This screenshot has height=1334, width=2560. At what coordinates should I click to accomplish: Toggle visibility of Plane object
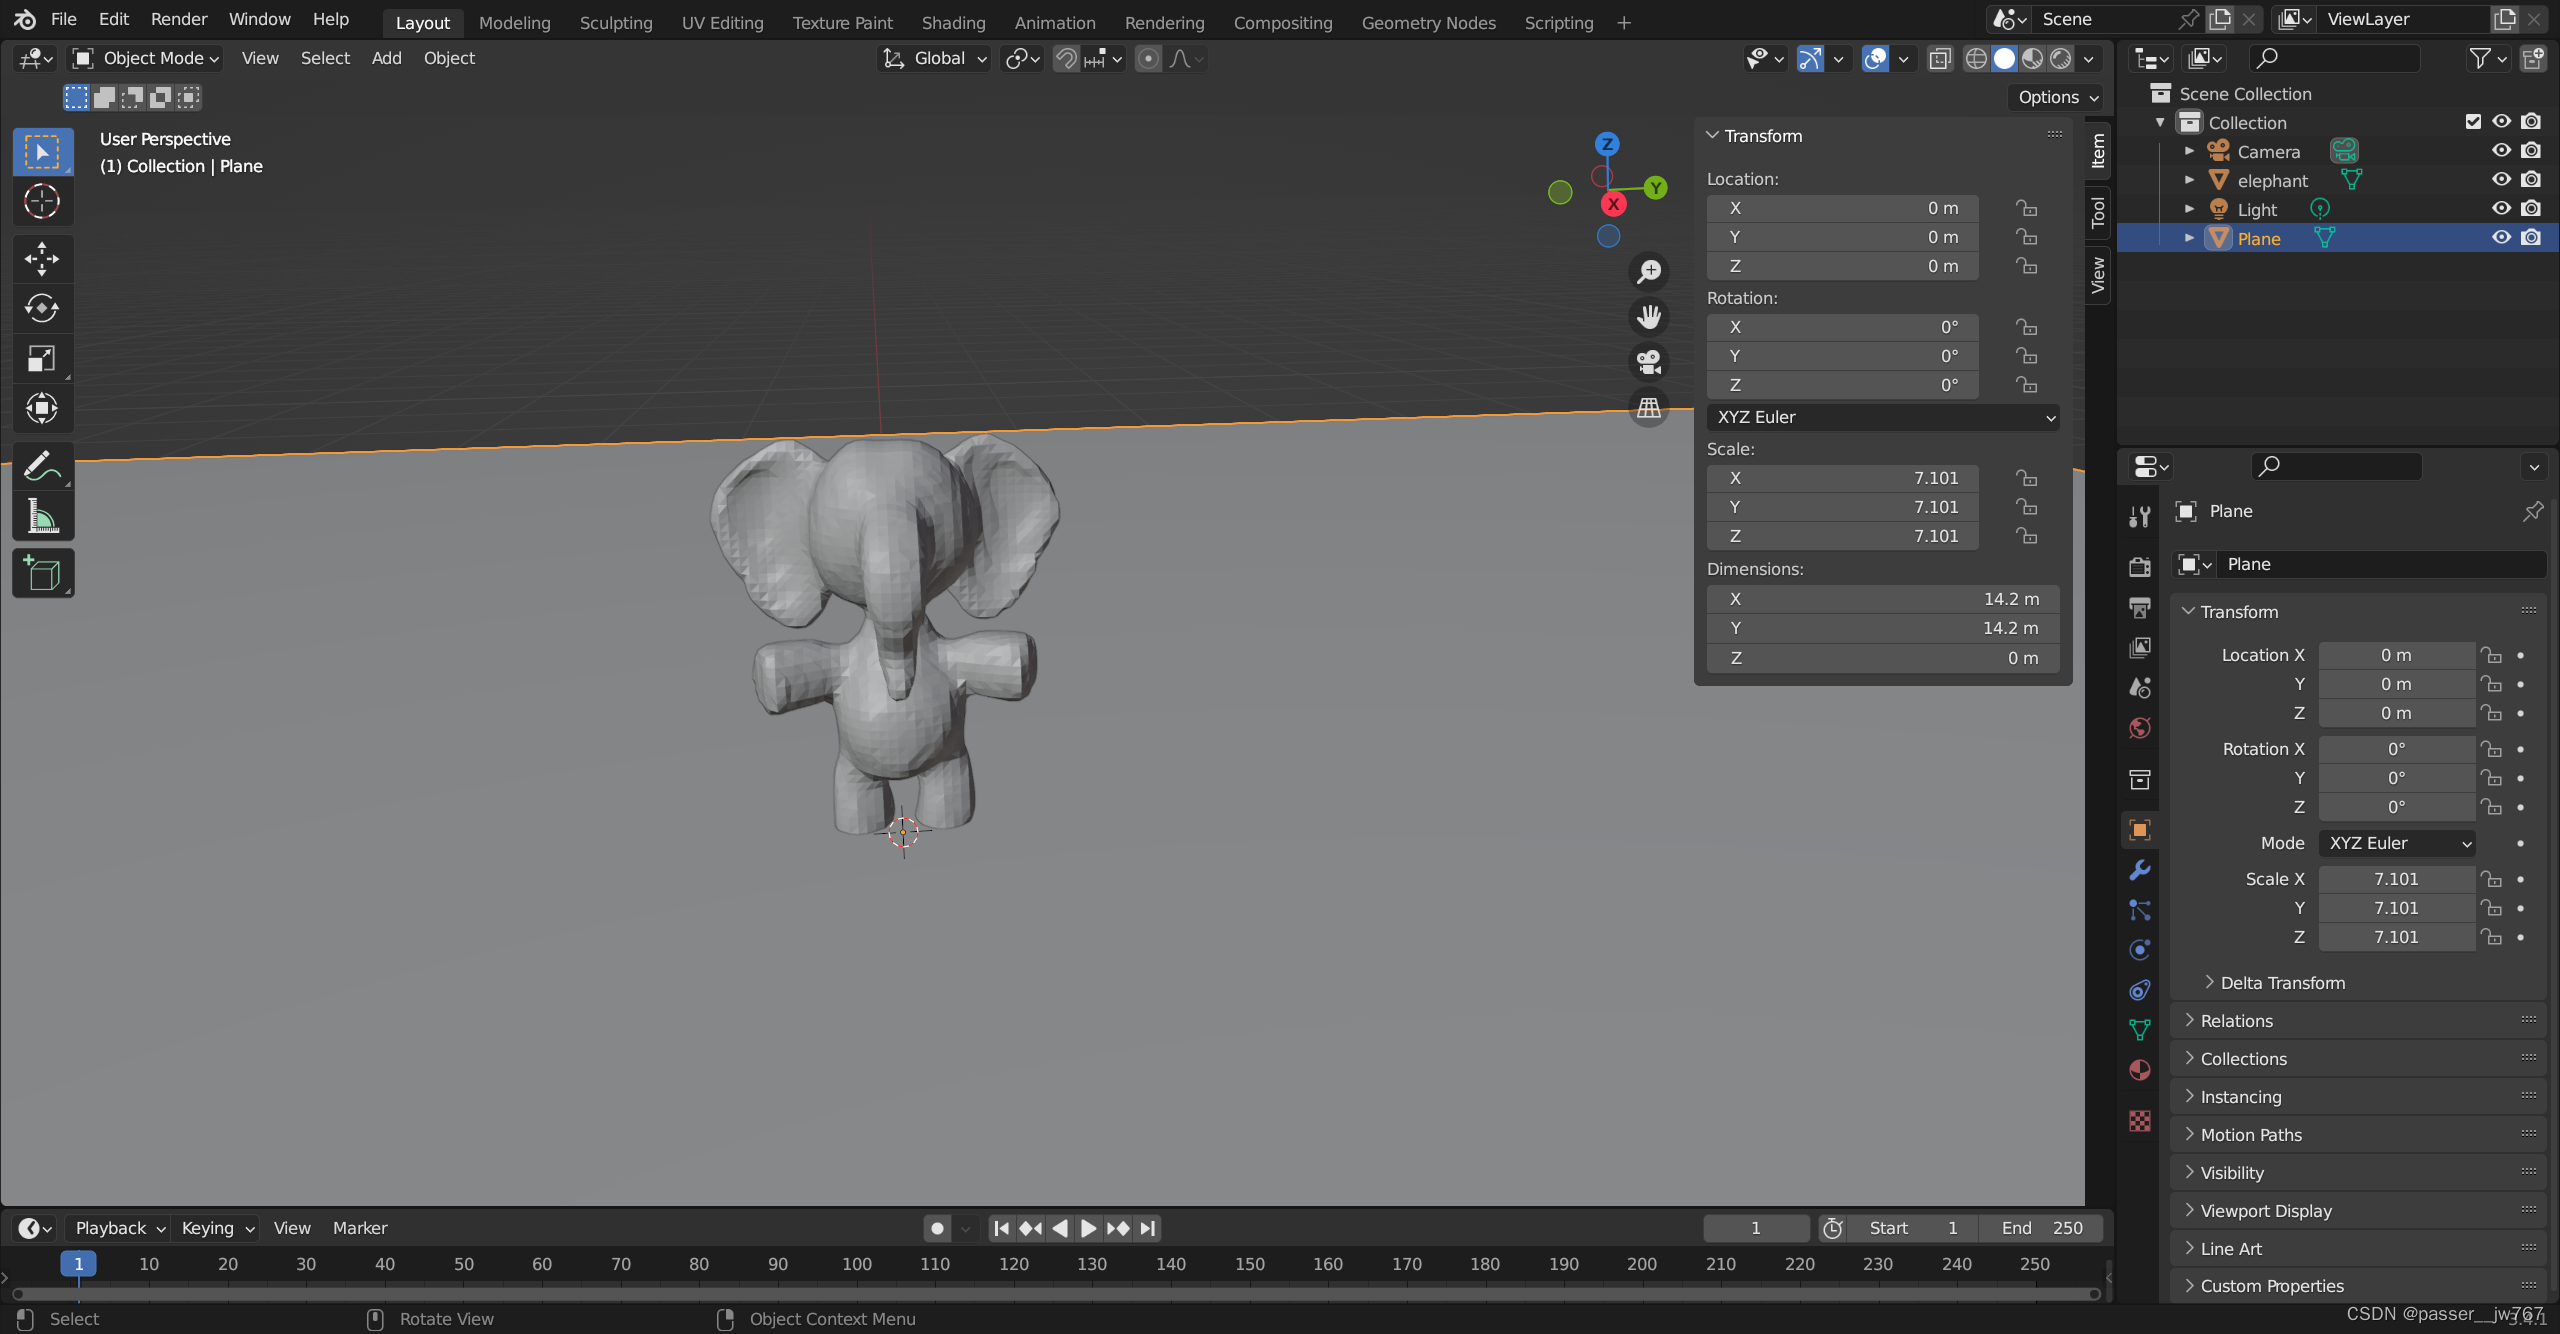coord(2501,237)
